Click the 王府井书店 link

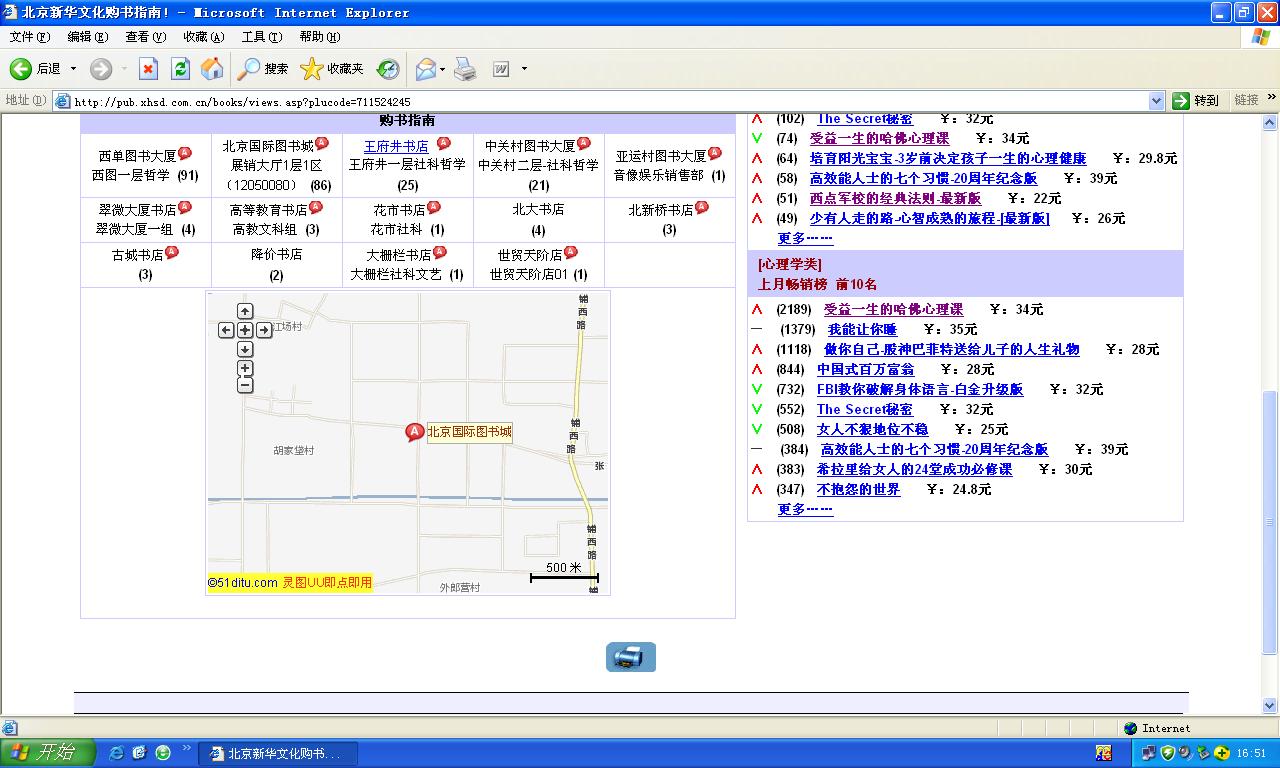point(396,146)
